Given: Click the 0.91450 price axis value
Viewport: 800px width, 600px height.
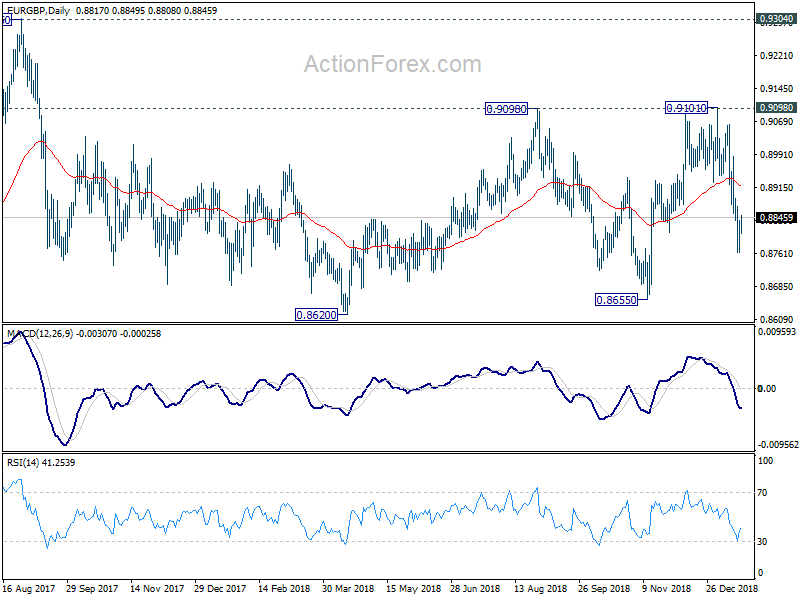Looking at the screenshot, I should tap(777, 89).
